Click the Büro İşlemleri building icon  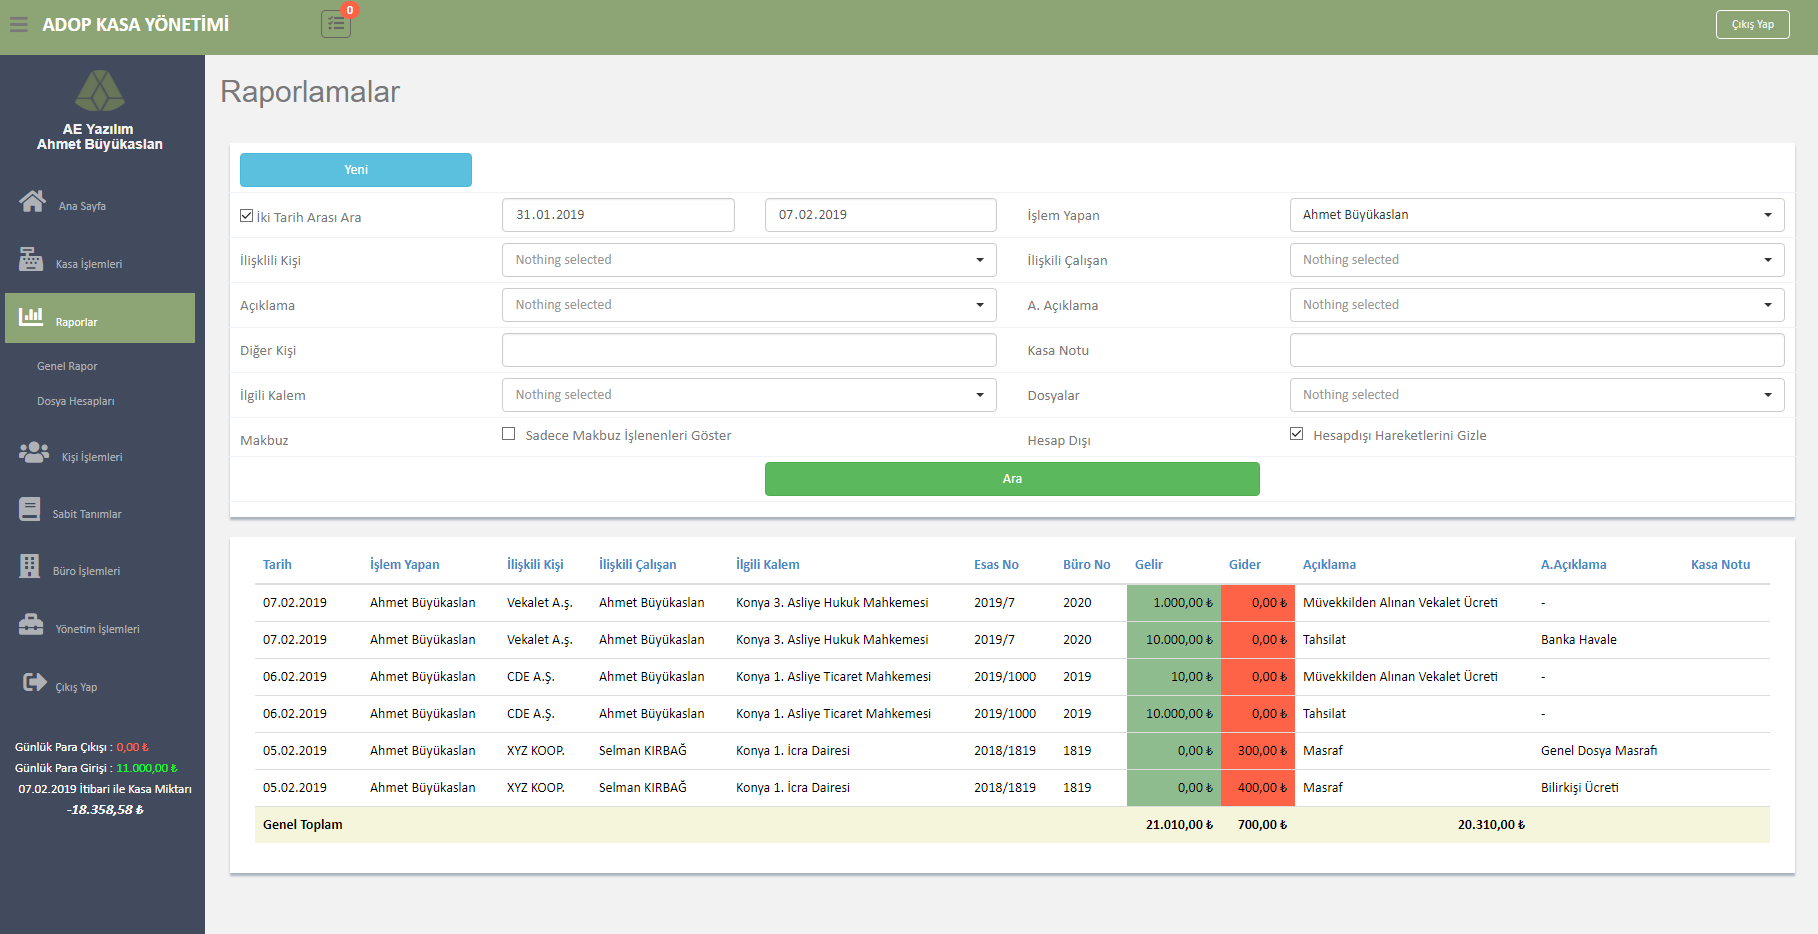tap(30, 566)
